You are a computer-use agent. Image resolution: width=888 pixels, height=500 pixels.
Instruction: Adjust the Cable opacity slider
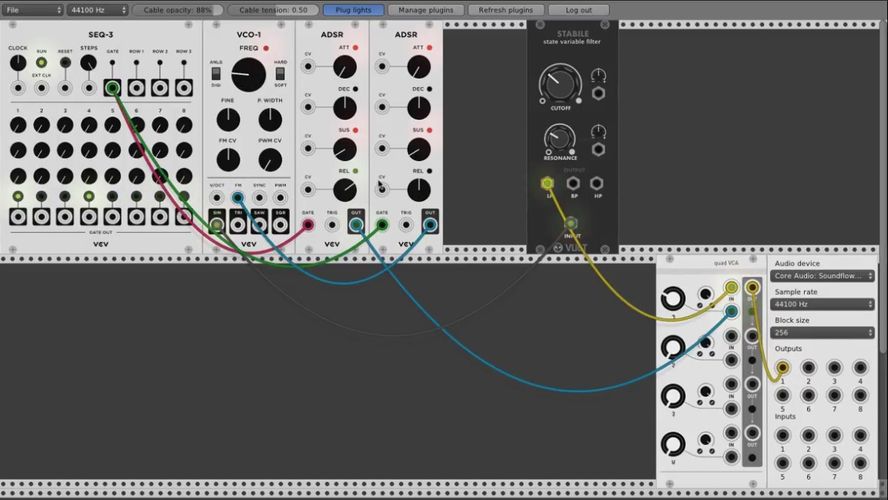(178, 10)
